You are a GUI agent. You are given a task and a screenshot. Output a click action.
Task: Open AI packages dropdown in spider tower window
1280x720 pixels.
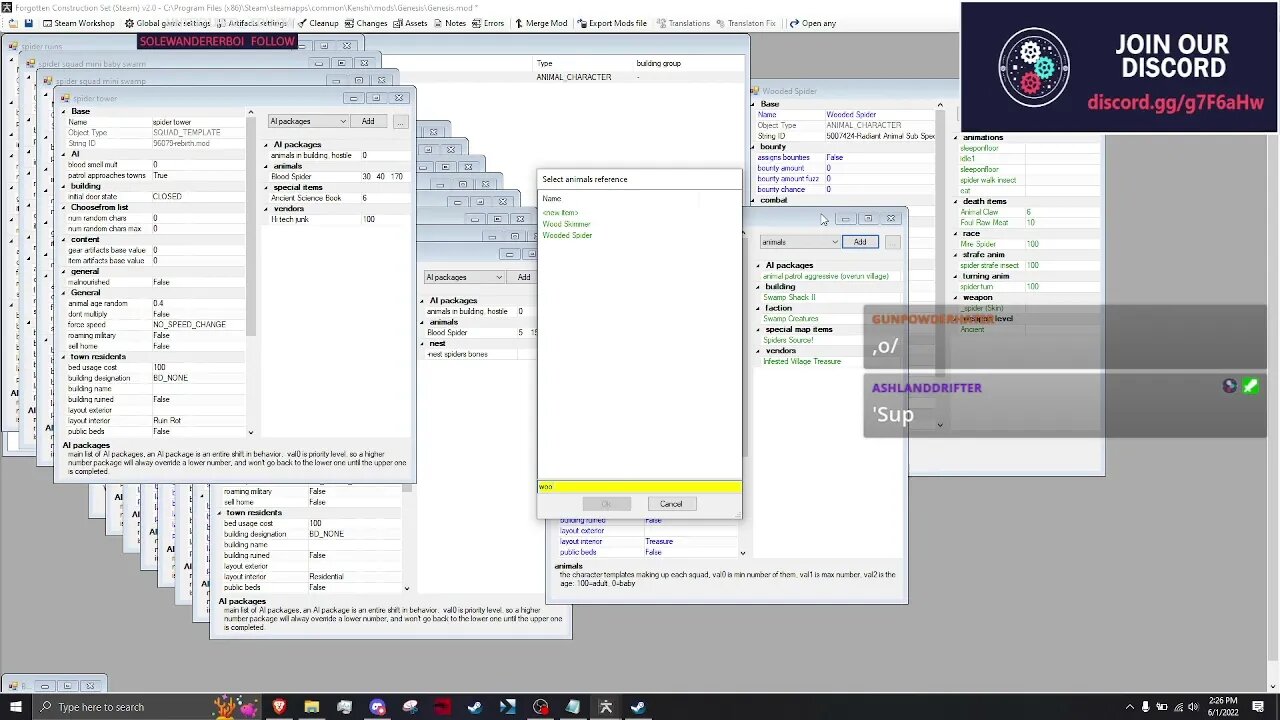(x=308, y=122)
